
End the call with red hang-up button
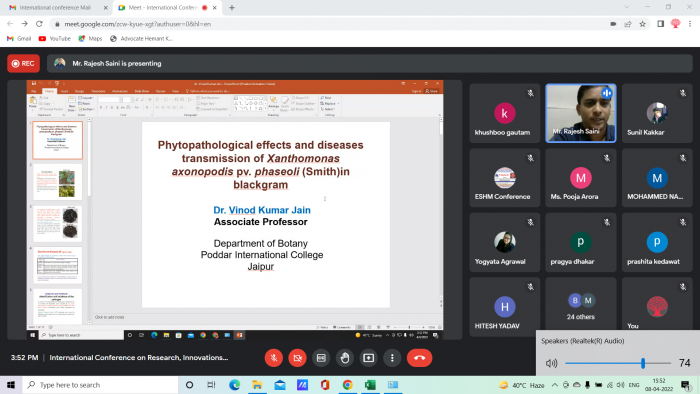coord(419,358)
